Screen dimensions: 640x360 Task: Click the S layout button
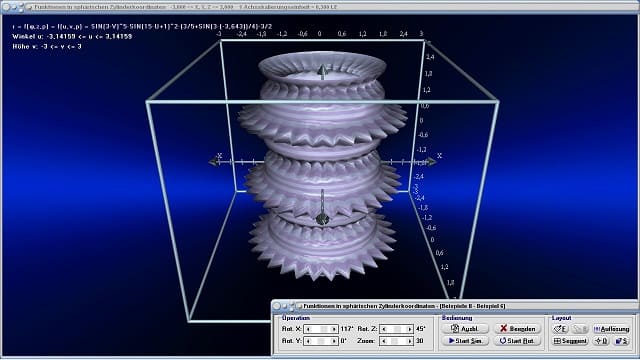coord(621,341)
